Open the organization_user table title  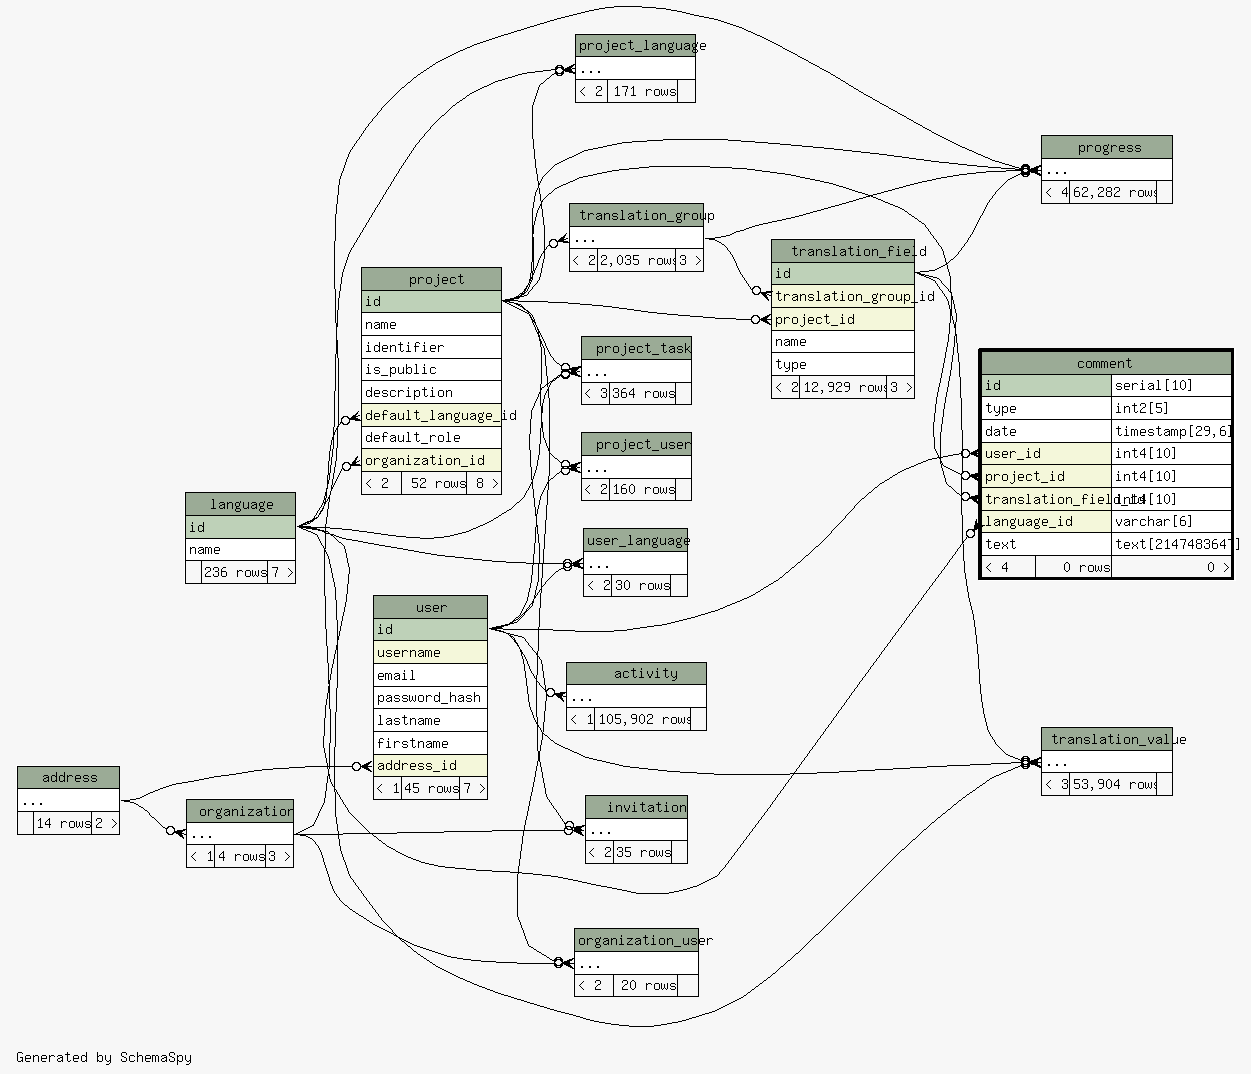point(636,940)
